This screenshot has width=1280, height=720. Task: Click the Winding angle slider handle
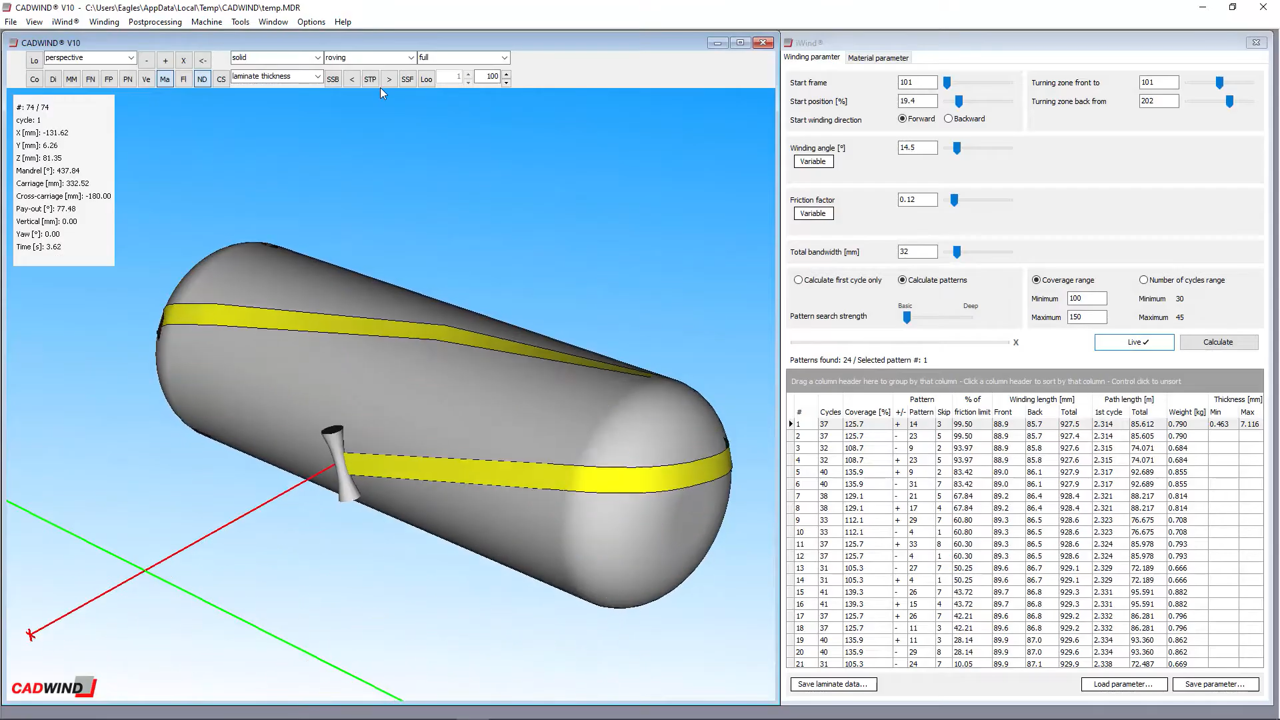(x=957, y=148)
